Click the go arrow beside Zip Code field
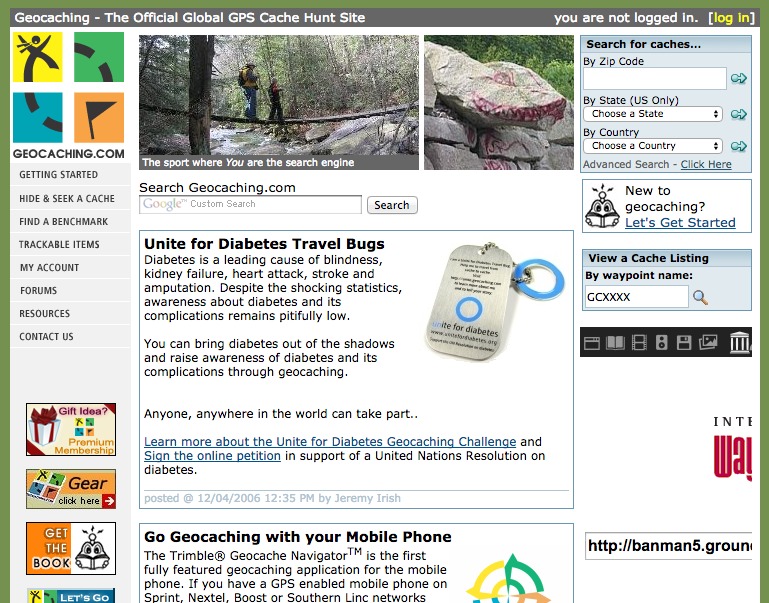The image size is (769, 603). coord(739,78)
